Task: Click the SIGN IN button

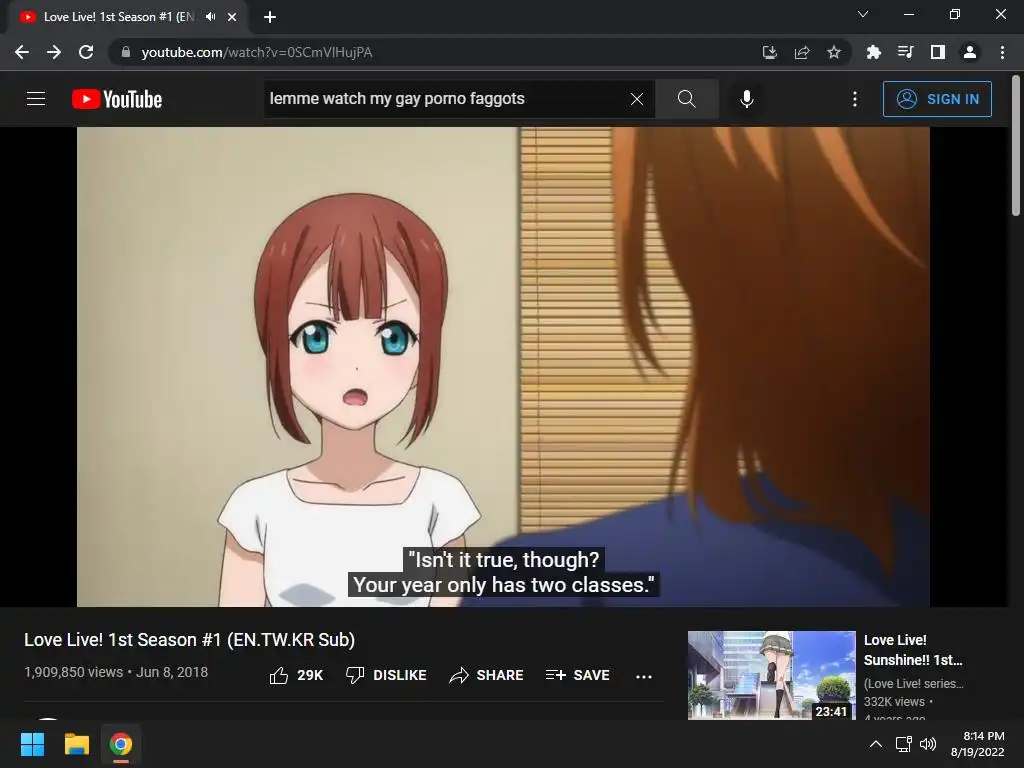Action: point(937,99)
